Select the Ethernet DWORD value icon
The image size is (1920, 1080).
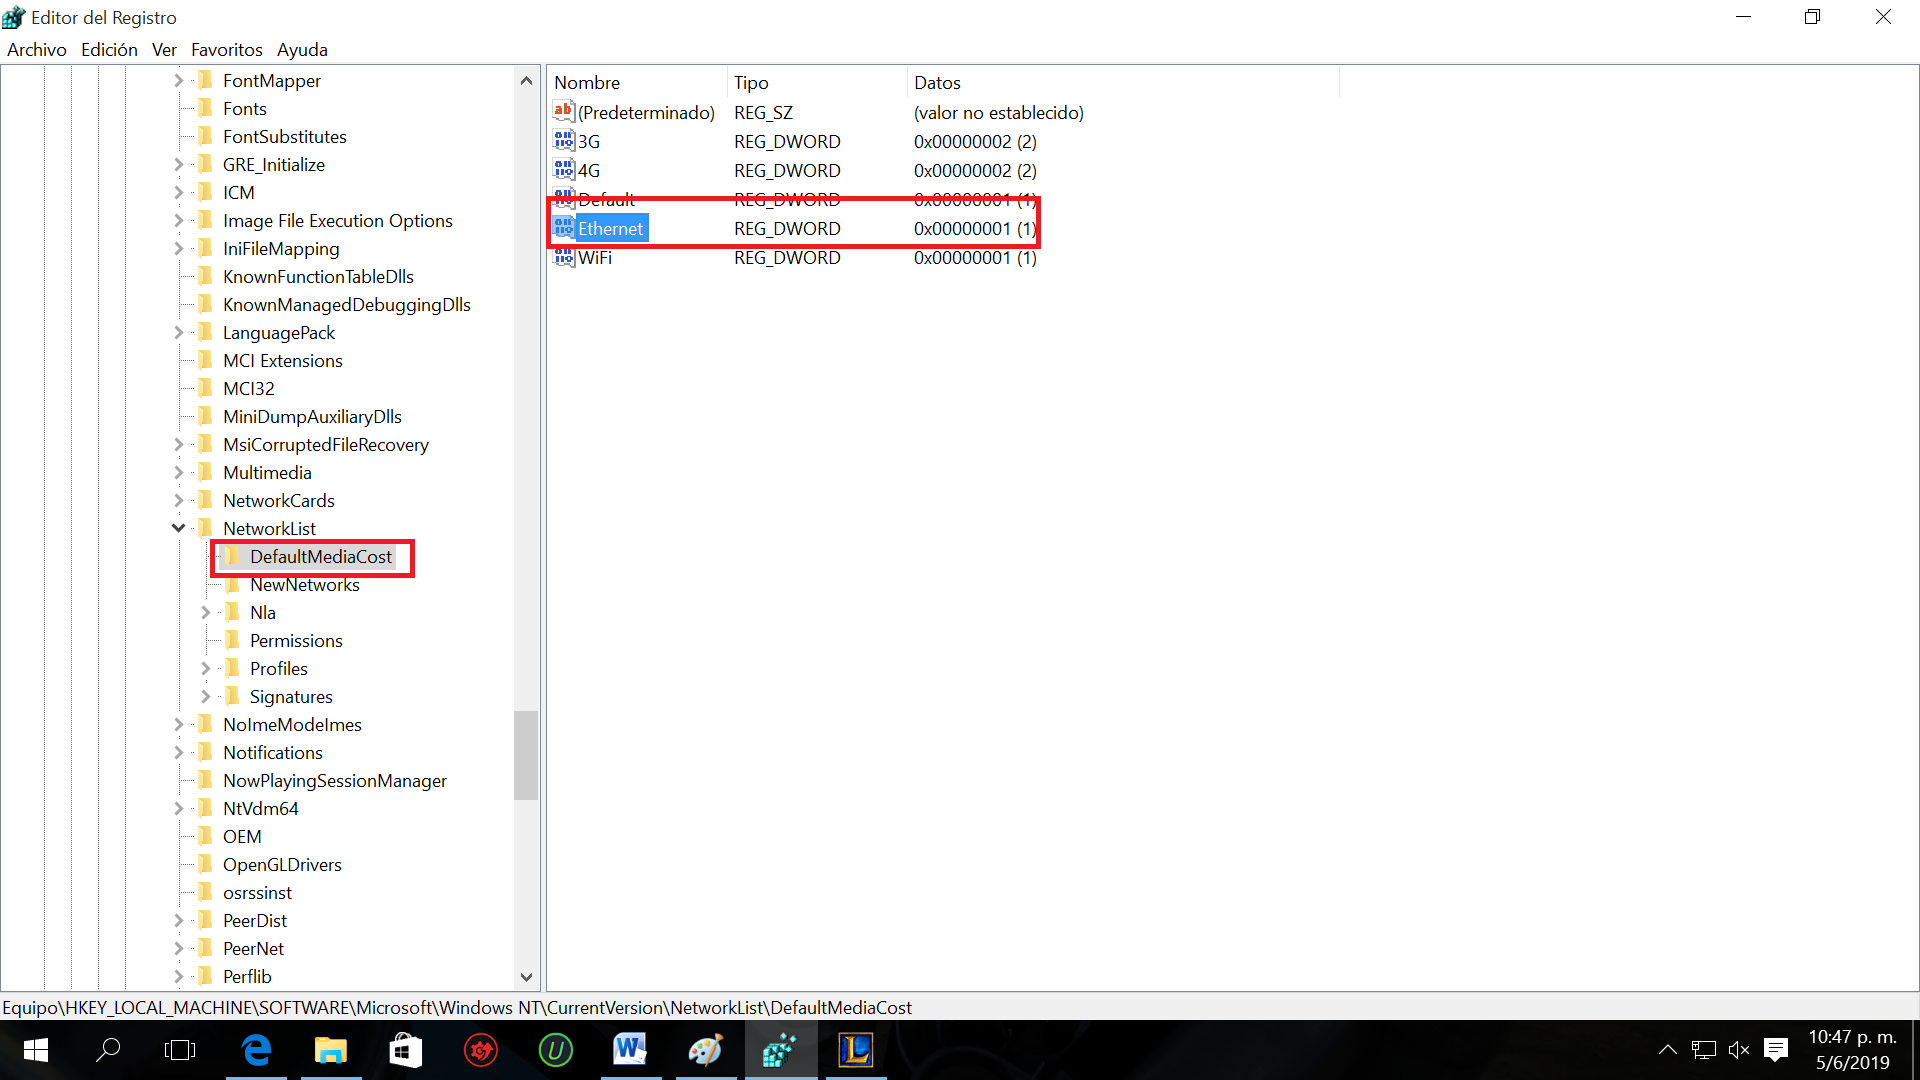(x=564, y=228)
